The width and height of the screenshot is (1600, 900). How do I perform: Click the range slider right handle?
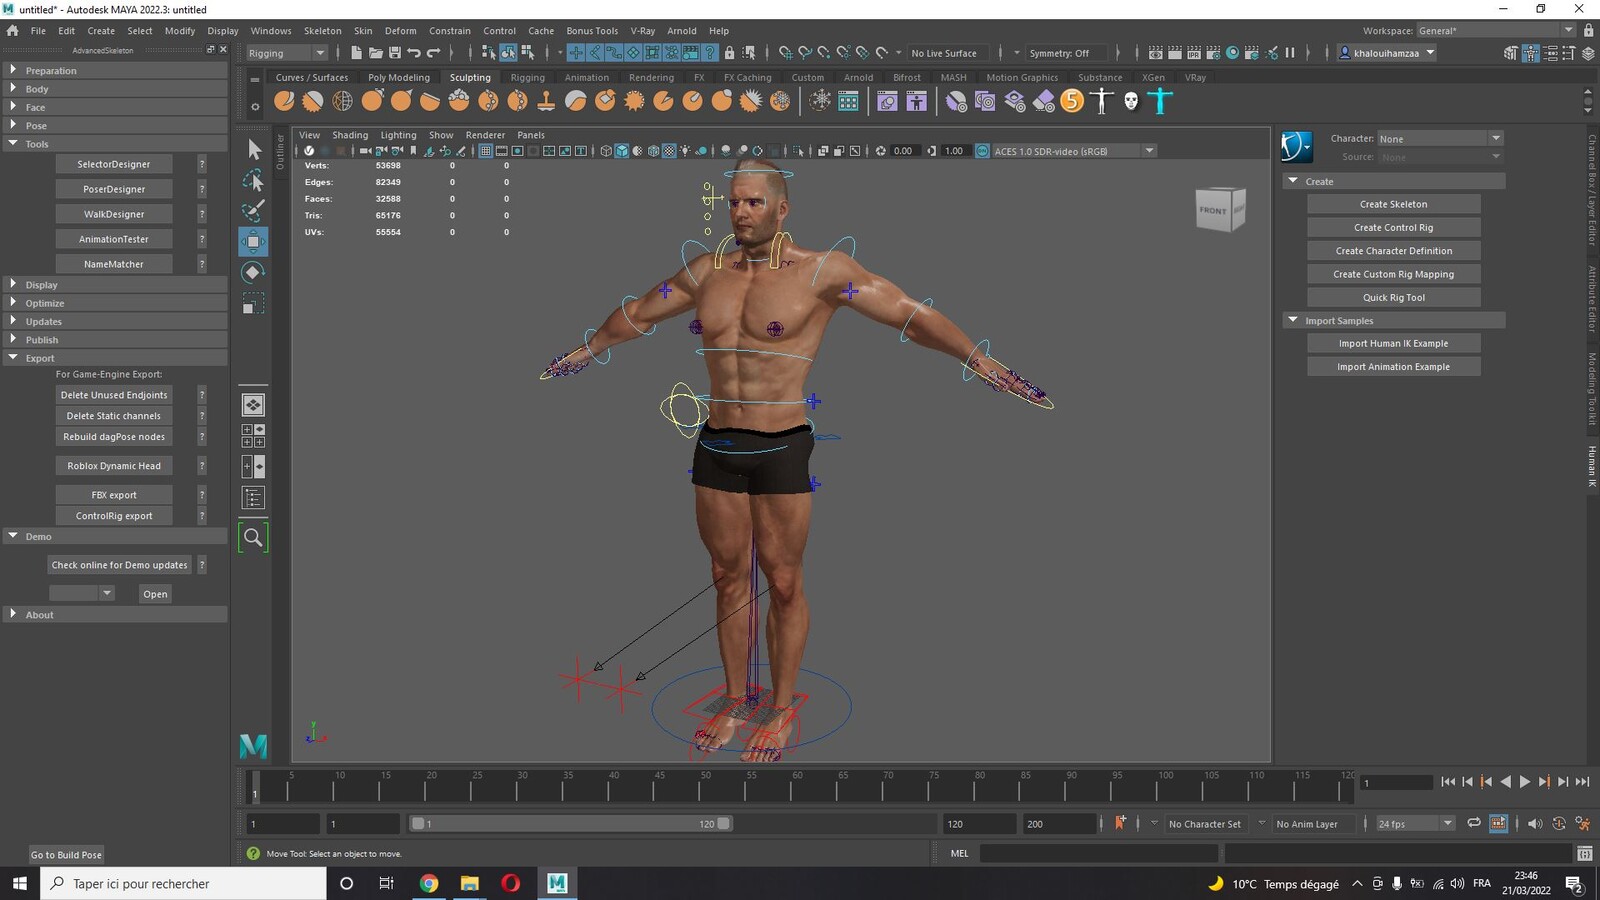[x=724, y=824]
